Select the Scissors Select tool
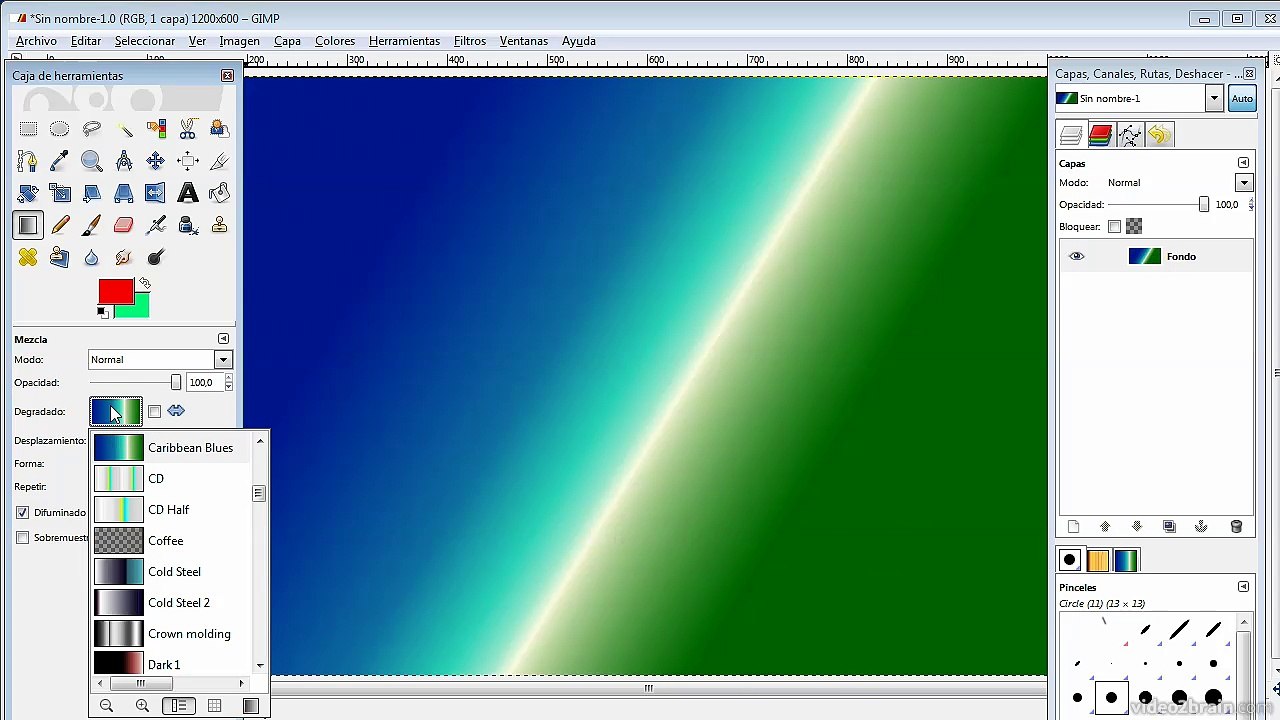Viewport: 1280px width, 720px height. 188,129
